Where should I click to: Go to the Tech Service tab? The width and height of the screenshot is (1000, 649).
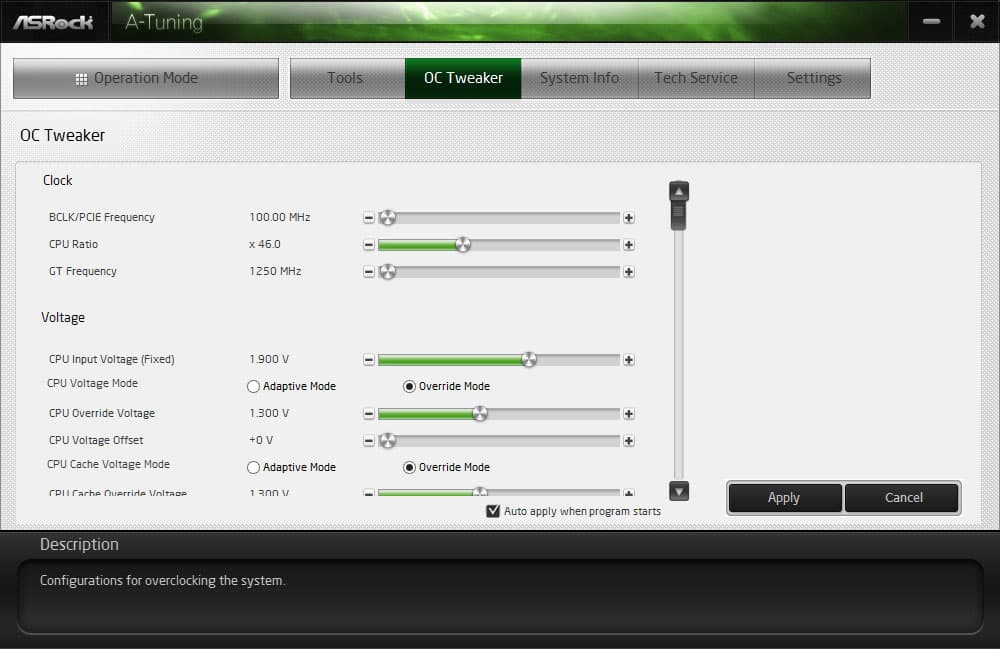(696, 78)
